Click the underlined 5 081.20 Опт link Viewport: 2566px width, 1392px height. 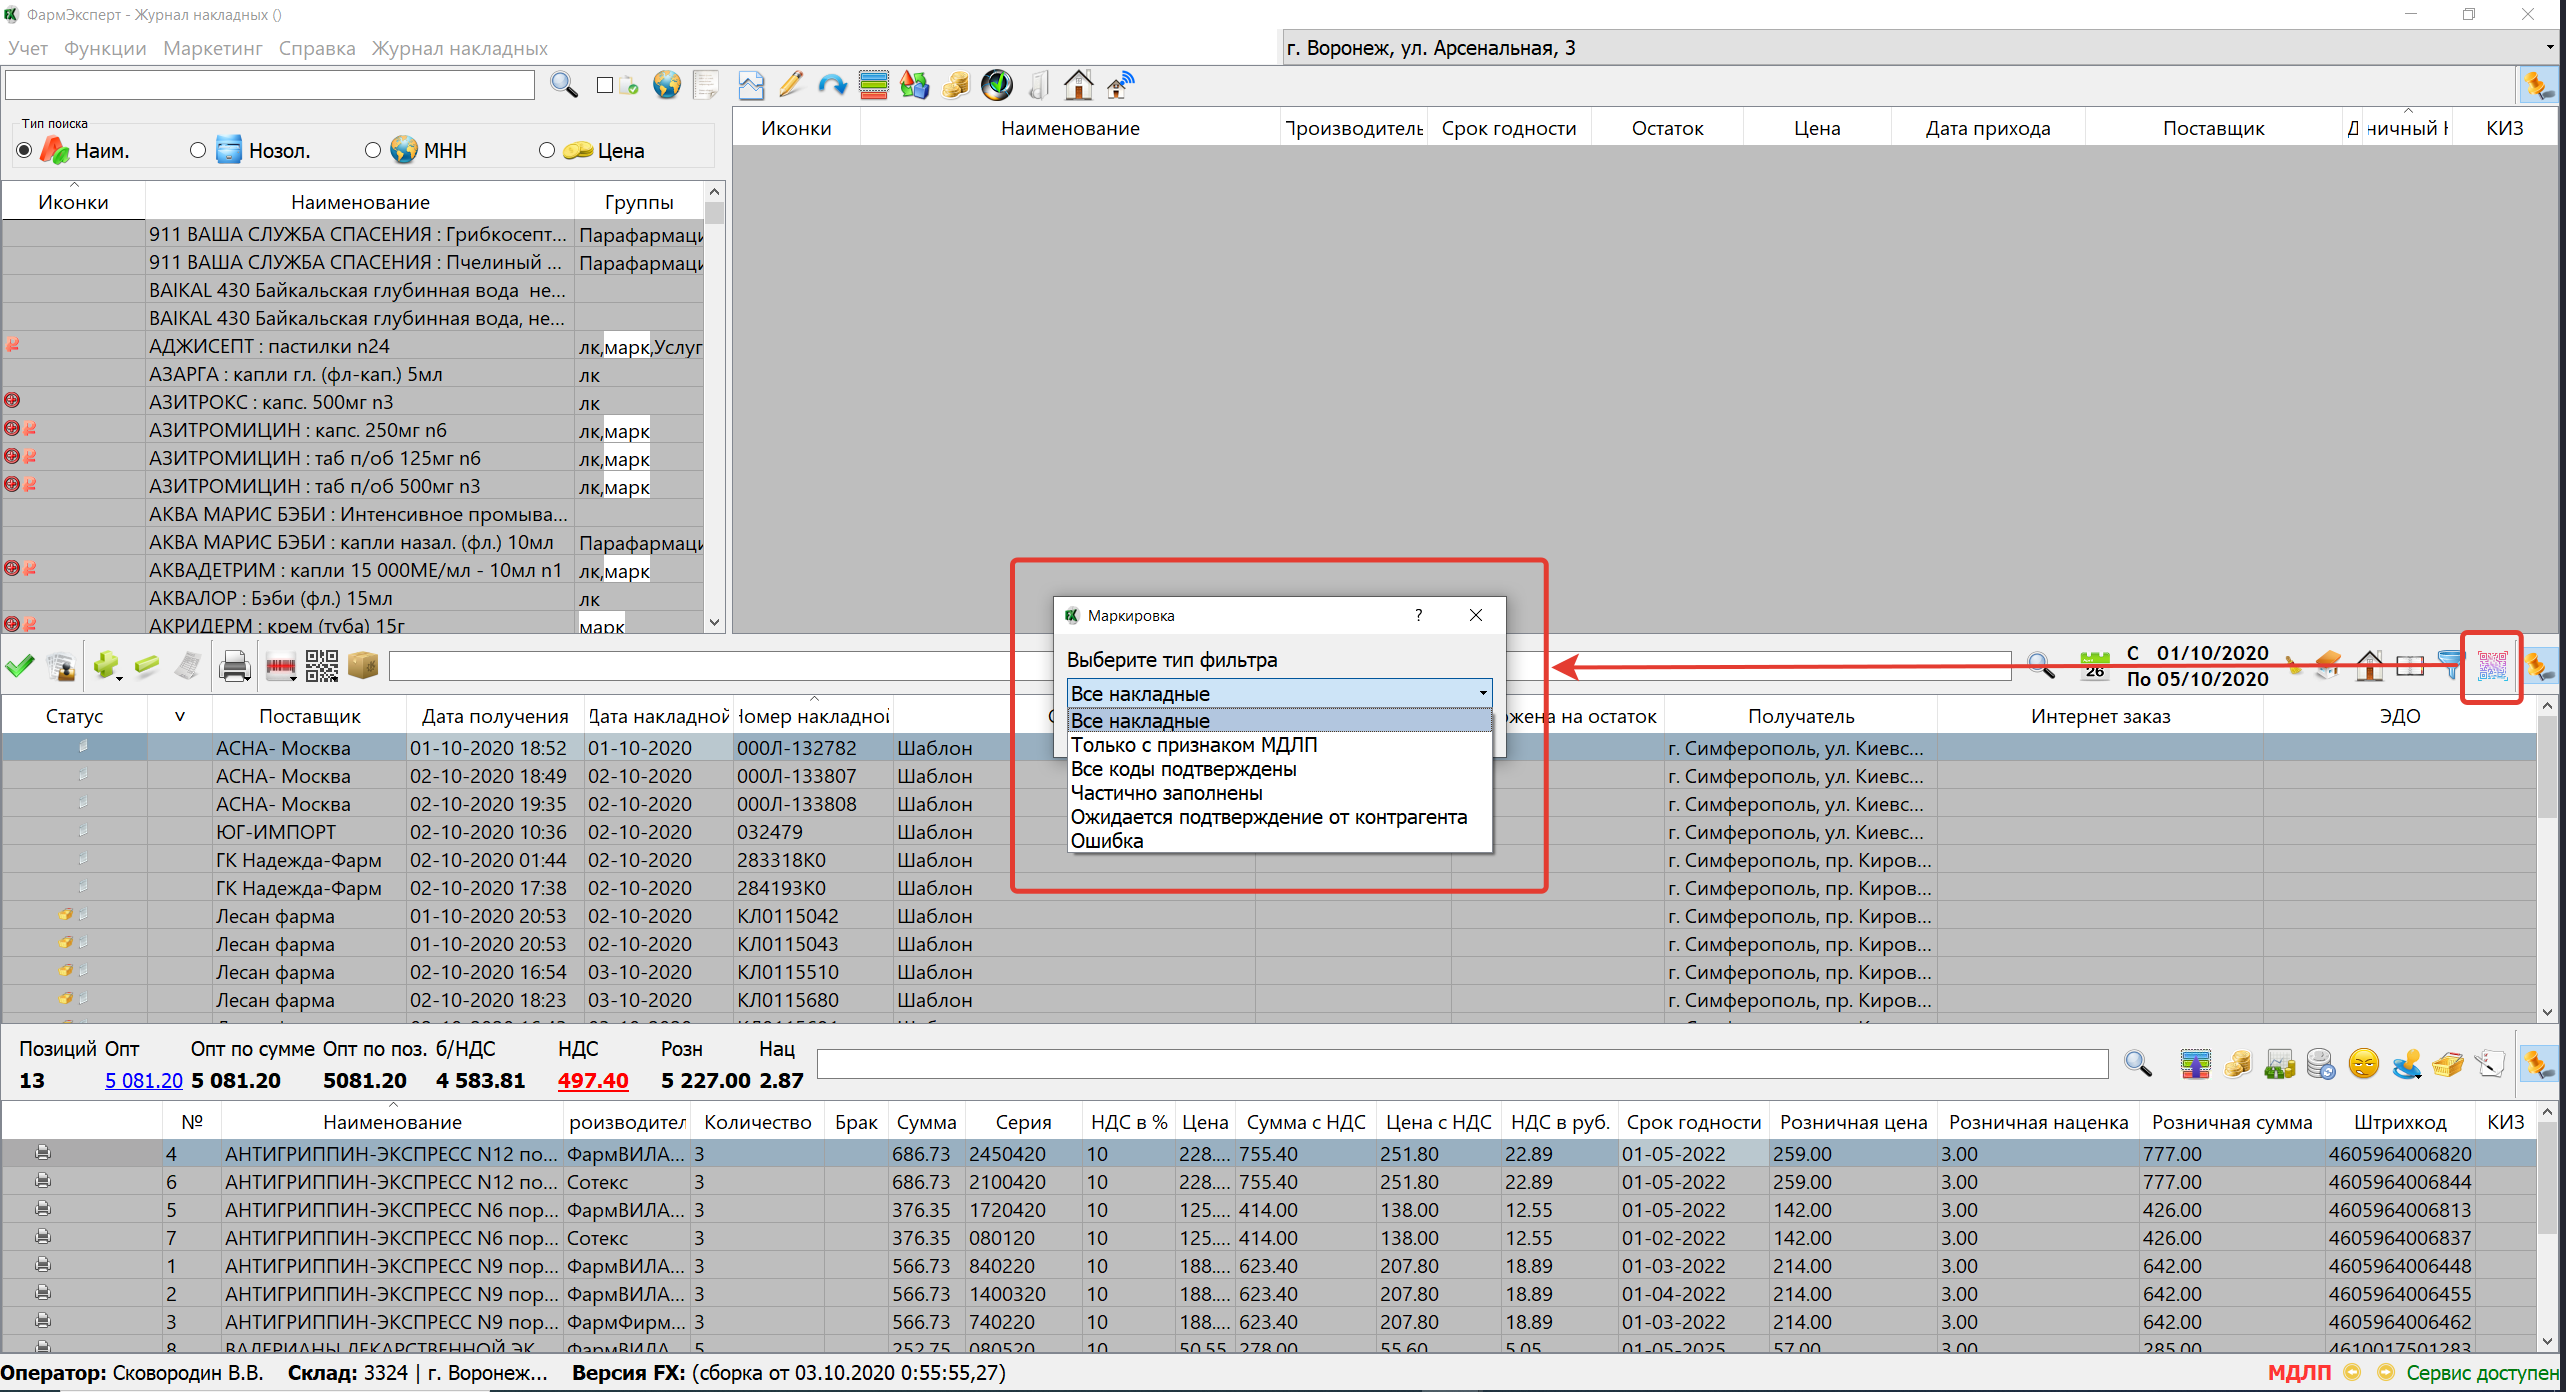pyautogui.click(x=144, y=1081)
